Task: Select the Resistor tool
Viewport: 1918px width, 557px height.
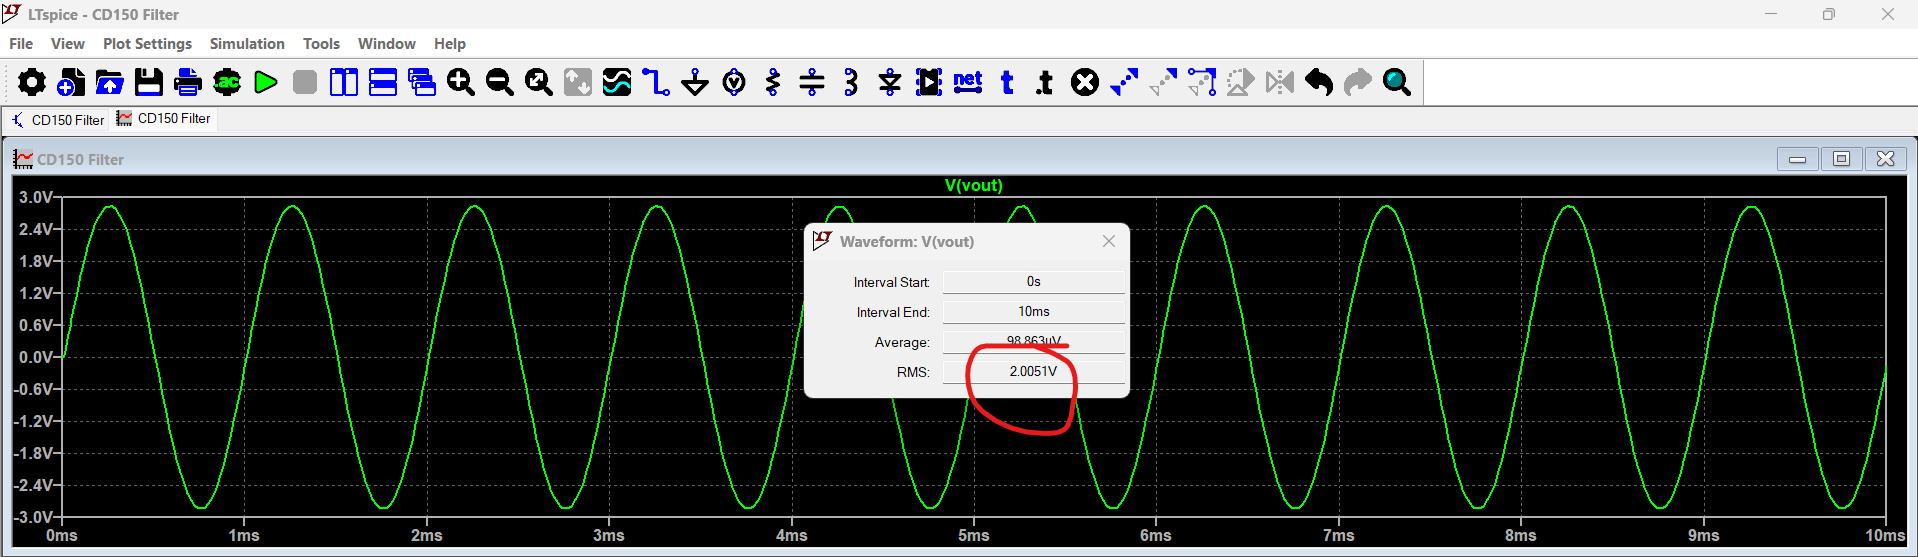Action: pyautogui.click(x=773, y=82)
